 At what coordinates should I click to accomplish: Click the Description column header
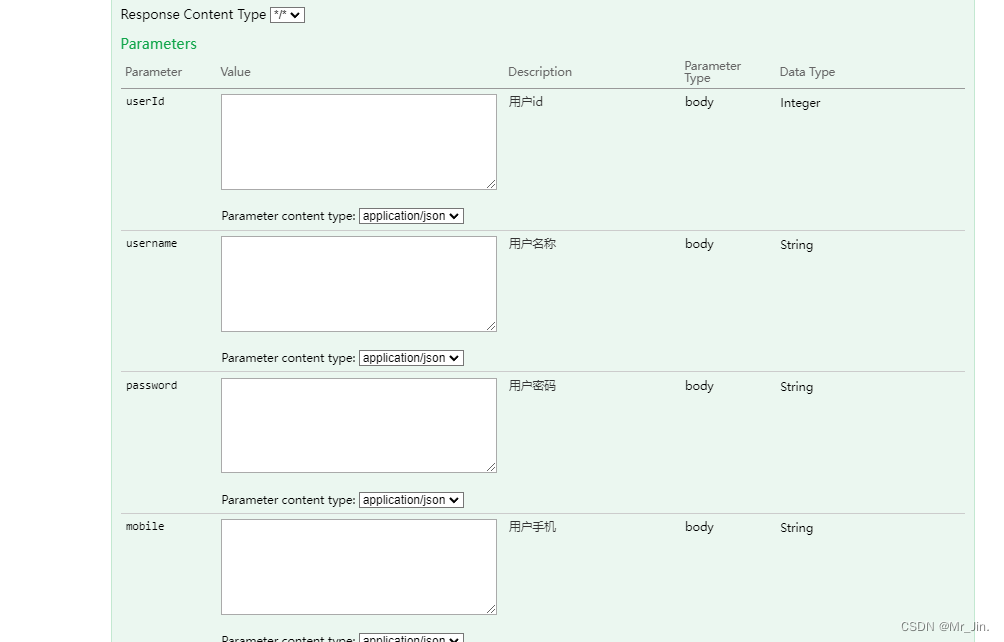(539, 71)
